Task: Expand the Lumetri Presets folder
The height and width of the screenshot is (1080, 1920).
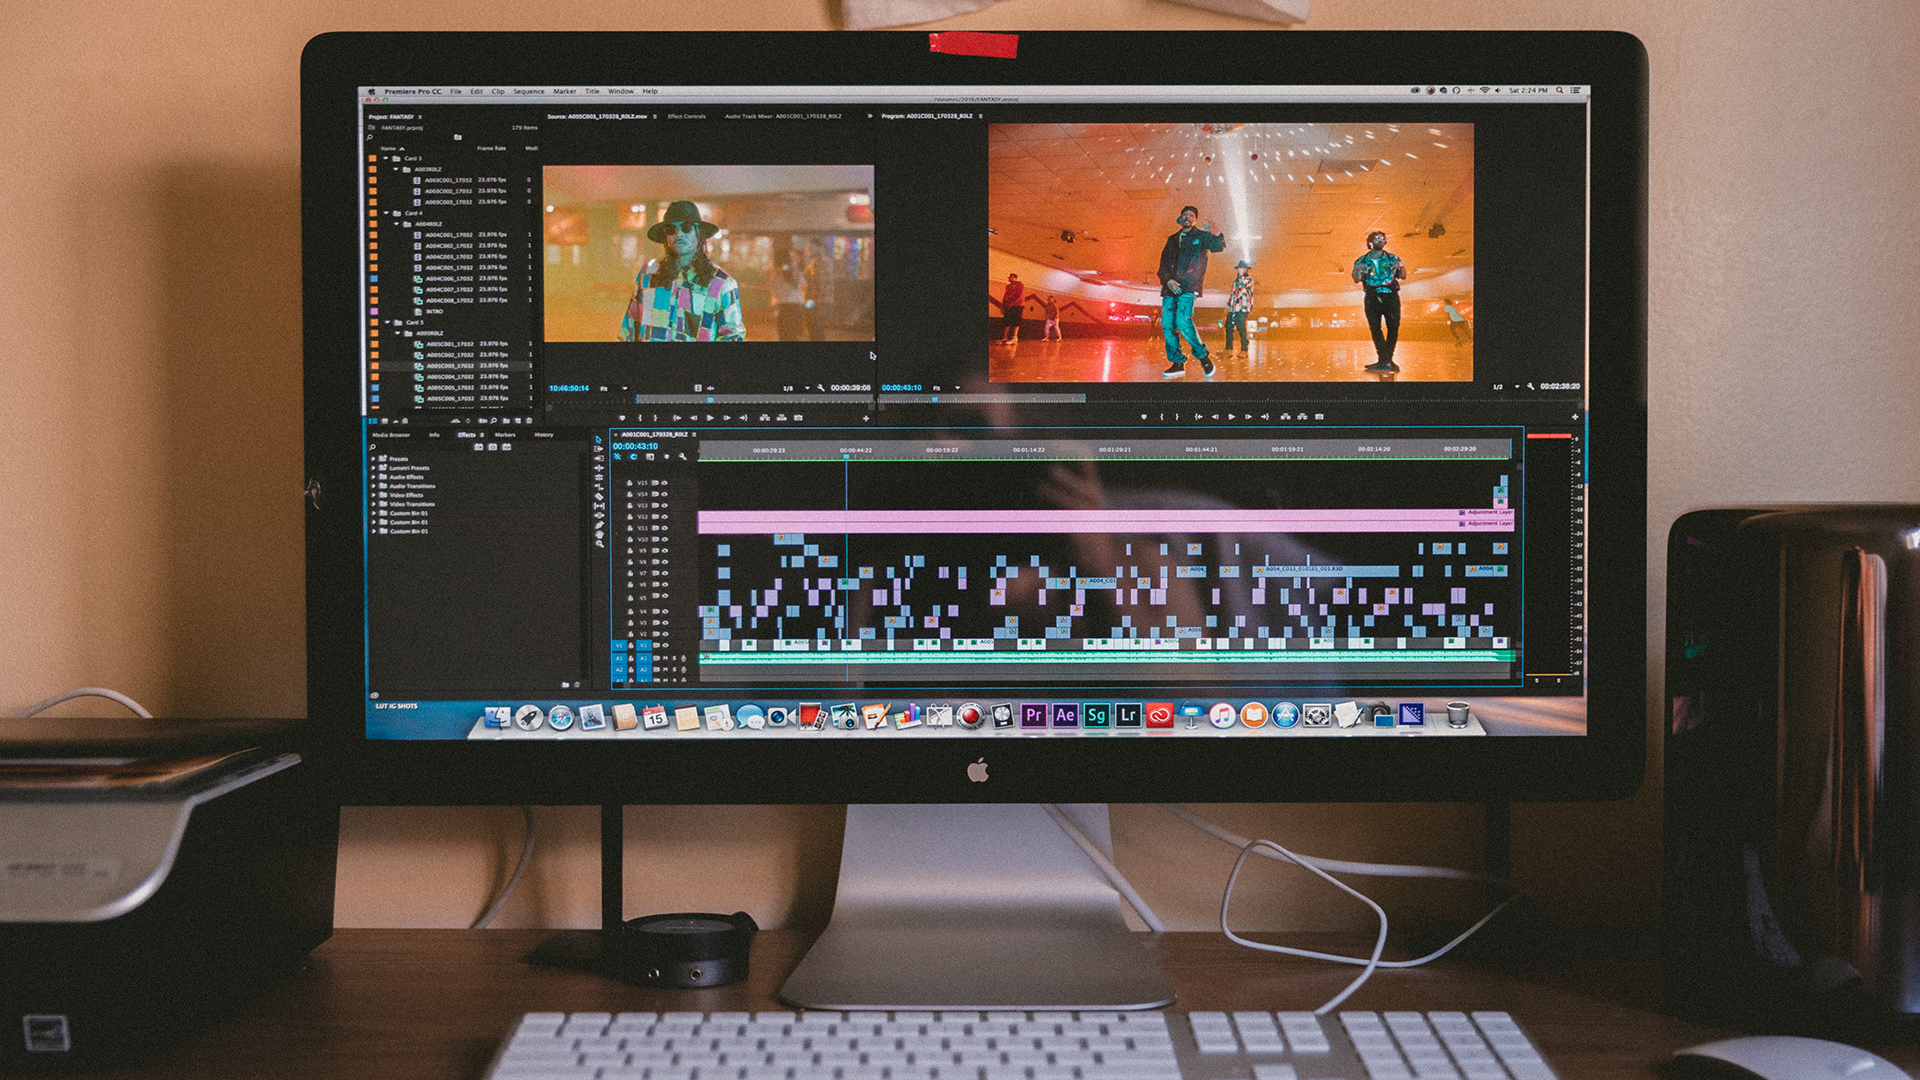Action: pos(374,468)
